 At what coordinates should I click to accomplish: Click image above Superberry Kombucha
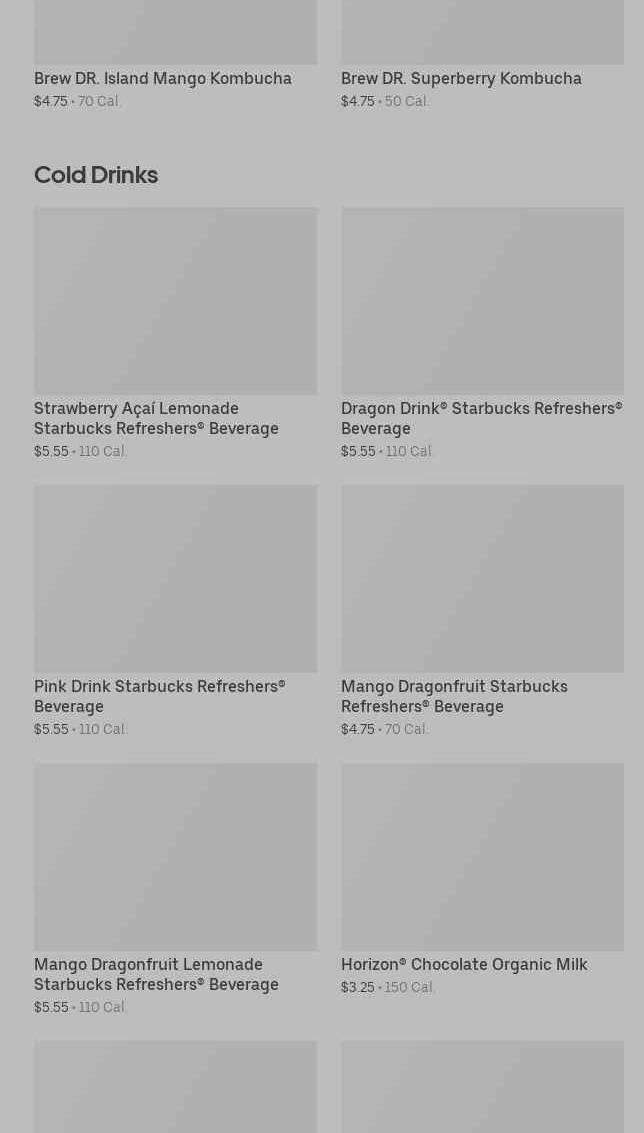[482, 32]
